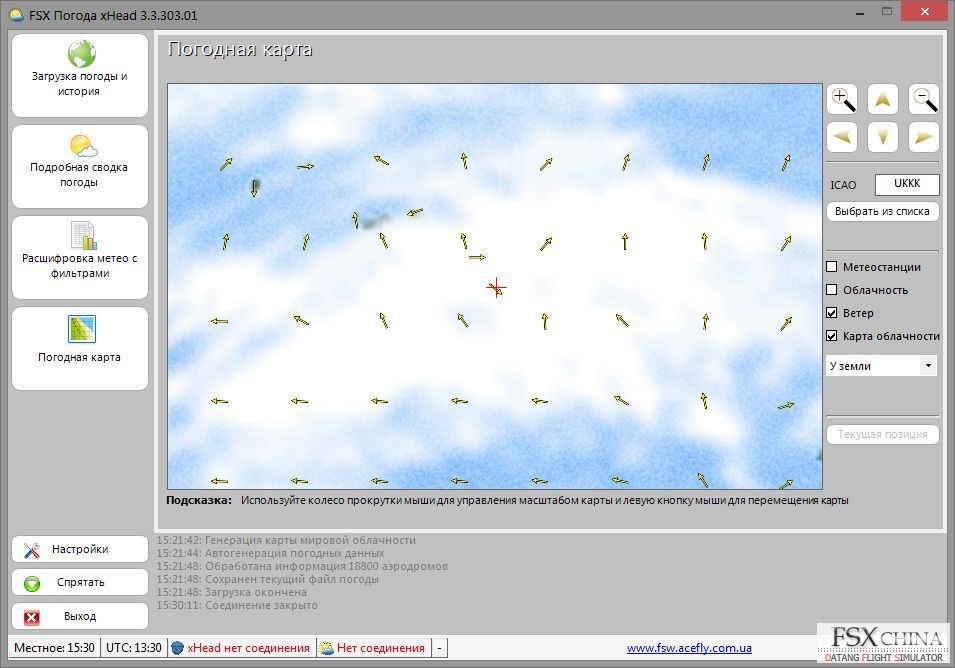Click the shield icon beside xHead status
This screenshot has width=955, height=668.
coord(177,648)
